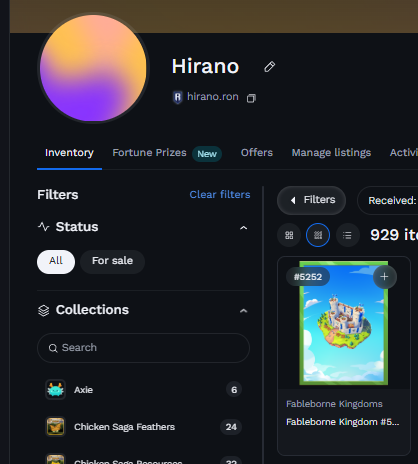Copy the hirano.ron address
This screenshot has width=418, height=464.
click(251, 98)
